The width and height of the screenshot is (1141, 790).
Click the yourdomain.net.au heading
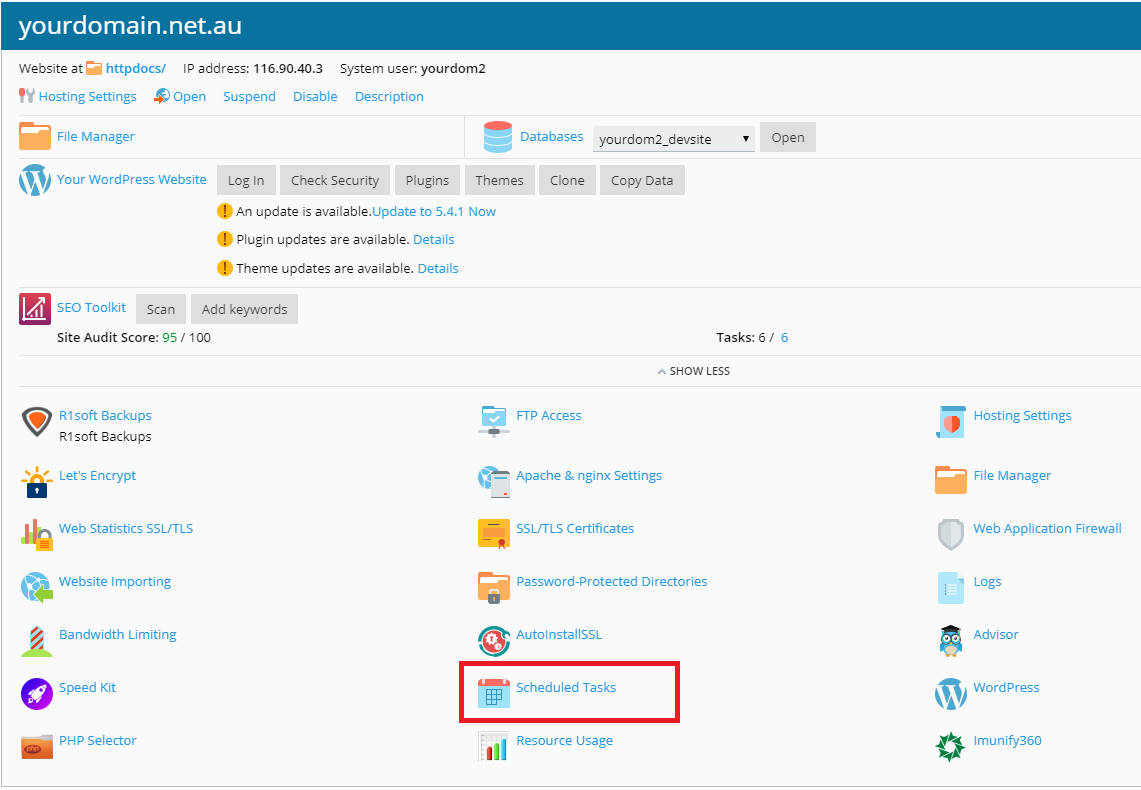click(130, 25)
